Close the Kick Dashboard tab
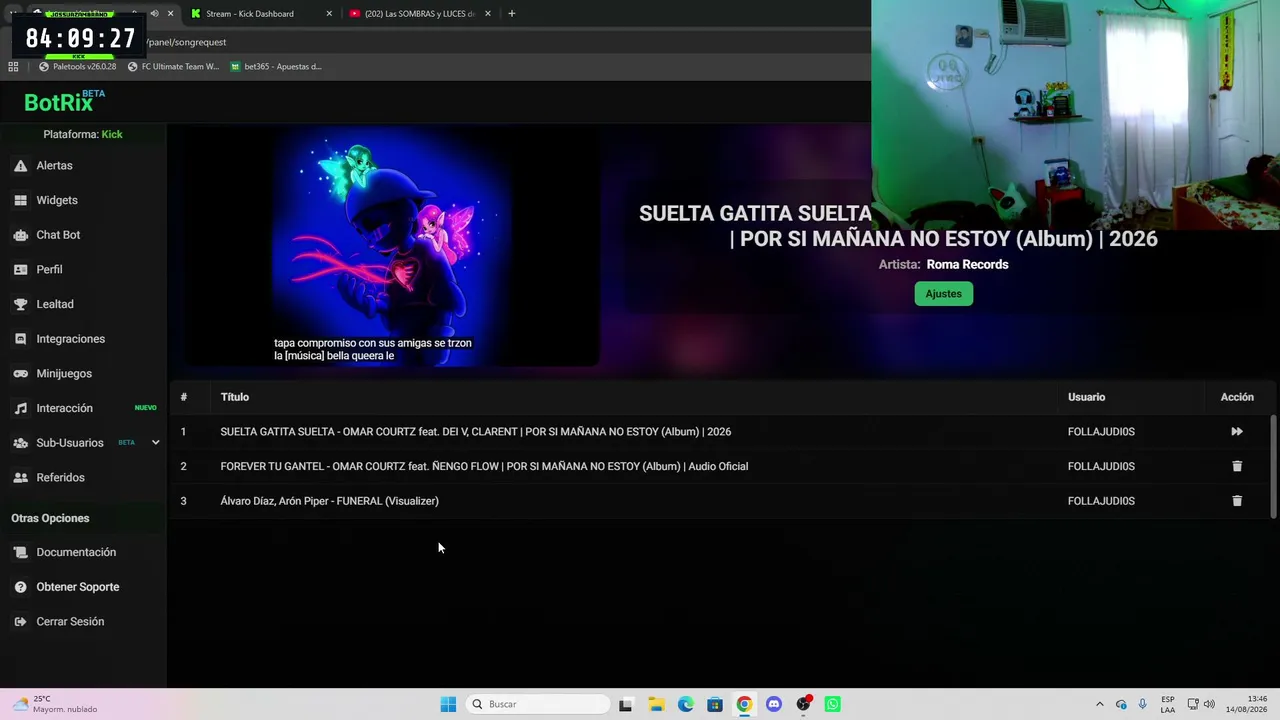 coord(329,14)
